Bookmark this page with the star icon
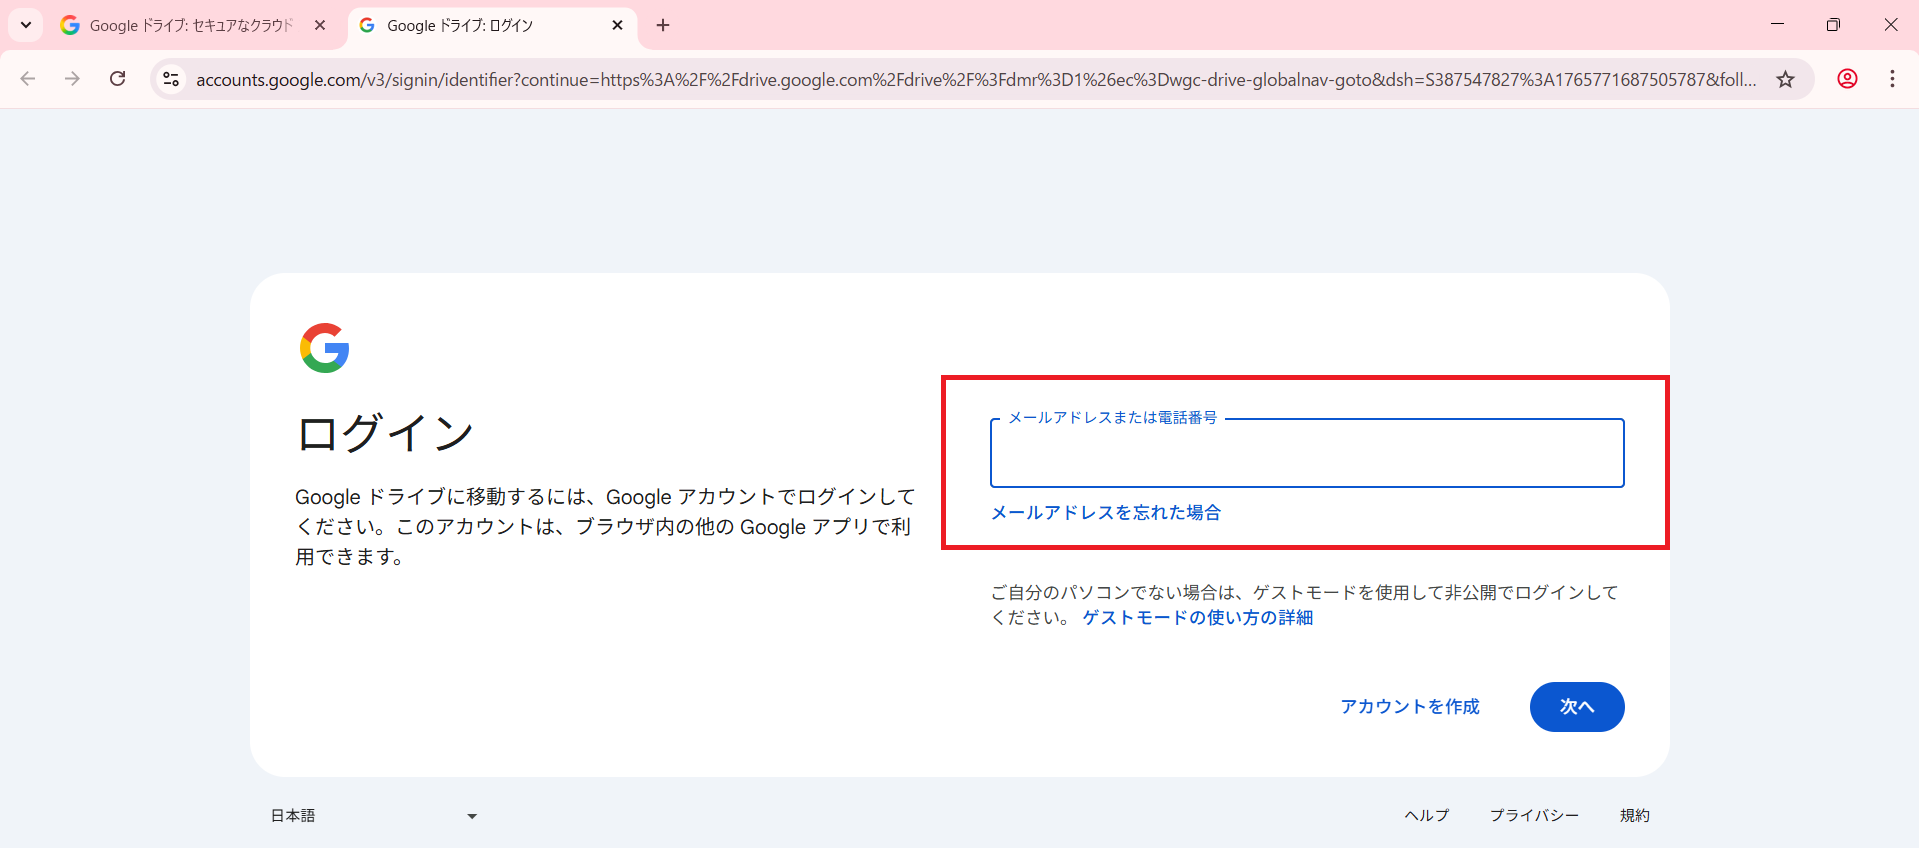Image resolution: width=1920 pixels, height=848 pixels. (x=1786, y=79)
